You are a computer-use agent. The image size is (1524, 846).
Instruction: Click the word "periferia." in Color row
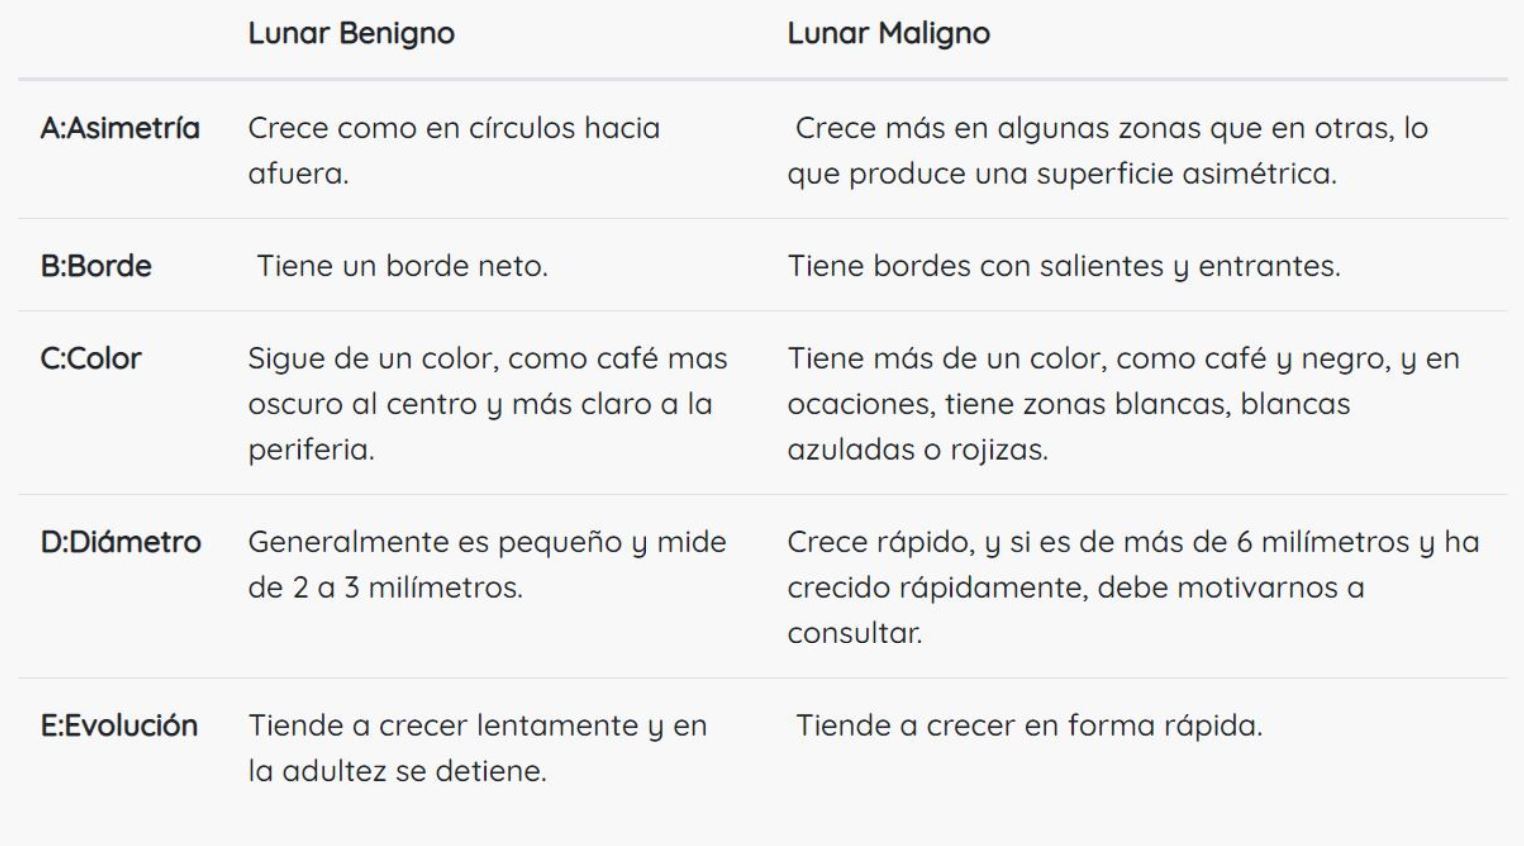tap(311, 449)
